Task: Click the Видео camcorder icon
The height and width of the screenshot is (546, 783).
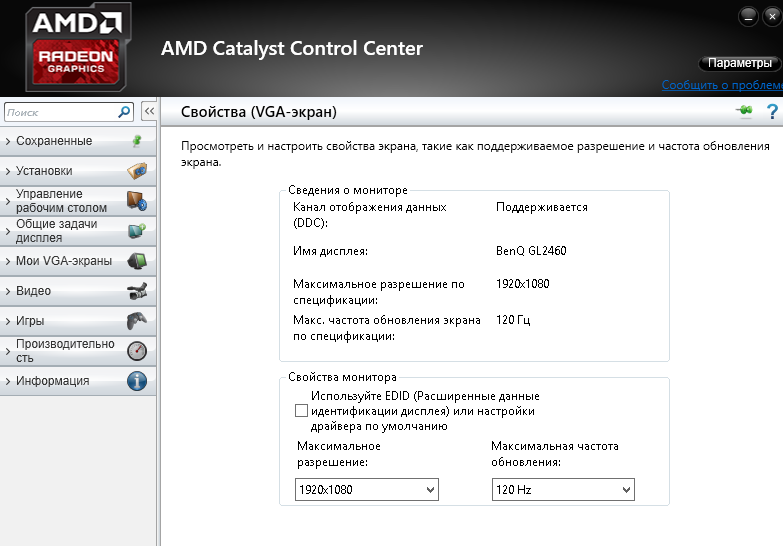Action: click(x=137, y=291)
